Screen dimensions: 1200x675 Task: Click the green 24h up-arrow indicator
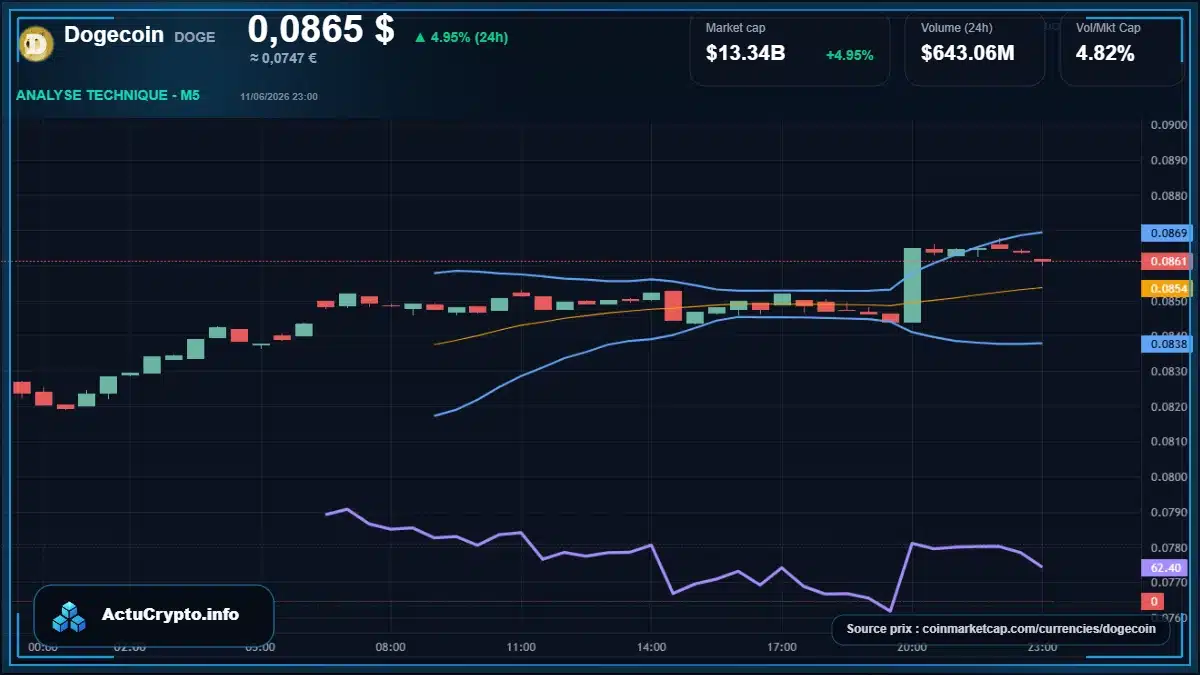pyautogui.click(x=420, y=38)
